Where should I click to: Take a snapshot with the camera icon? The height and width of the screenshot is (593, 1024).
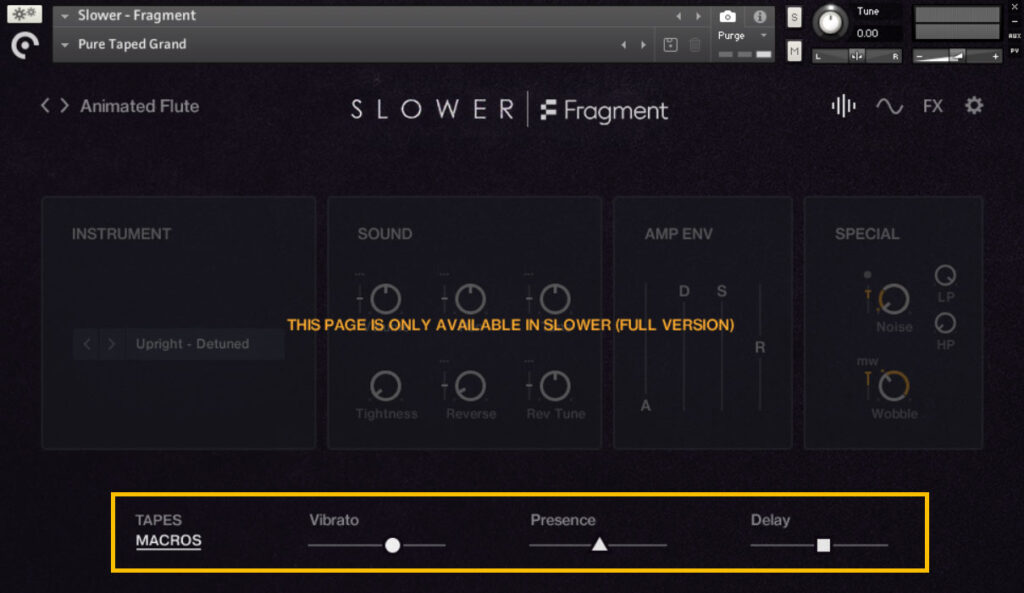pos(727,16)
